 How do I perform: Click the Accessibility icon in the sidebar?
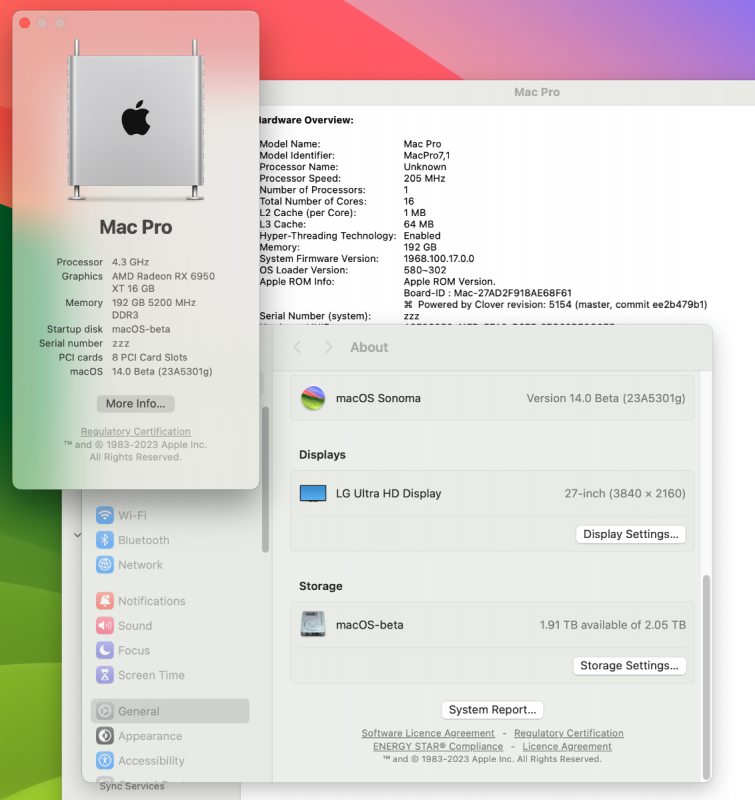click(105, 761)
